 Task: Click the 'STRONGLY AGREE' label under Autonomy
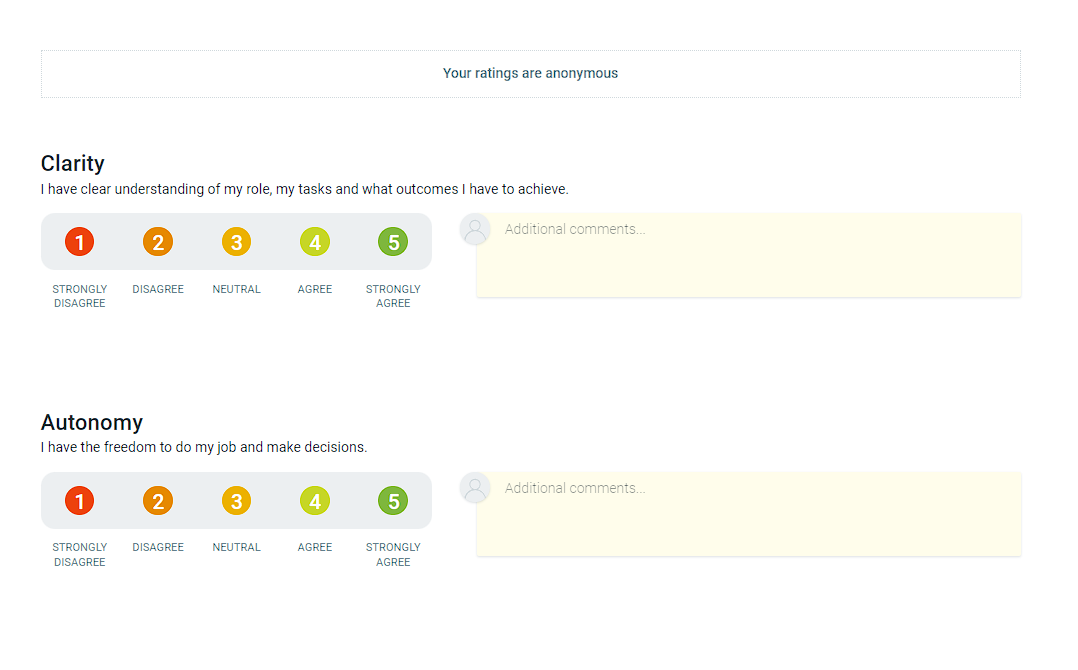(393, 555)
